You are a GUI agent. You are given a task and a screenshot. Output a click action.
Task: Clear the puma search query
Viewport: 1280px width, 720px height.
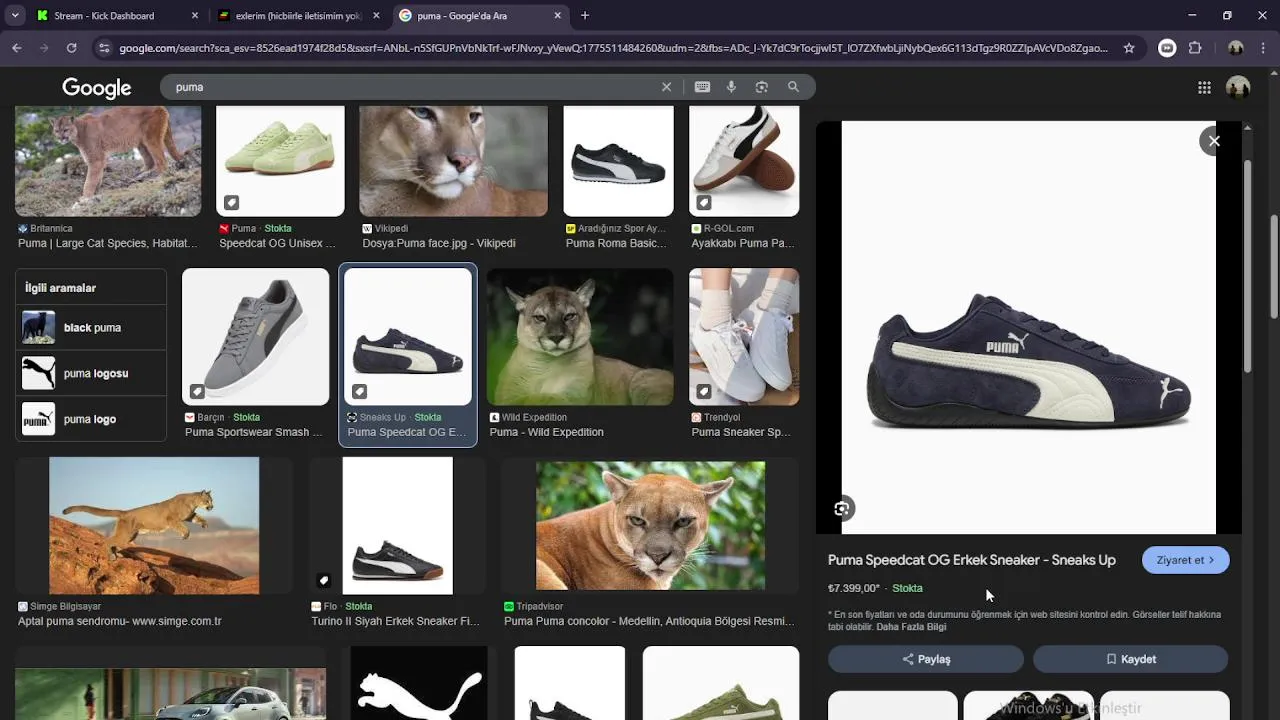[667, 87]
